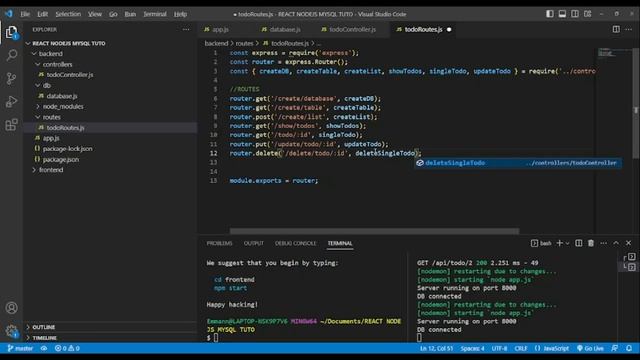
Task: Switch to the Debug Console tab
Action: pyautogui.click(x=296, y=243)
